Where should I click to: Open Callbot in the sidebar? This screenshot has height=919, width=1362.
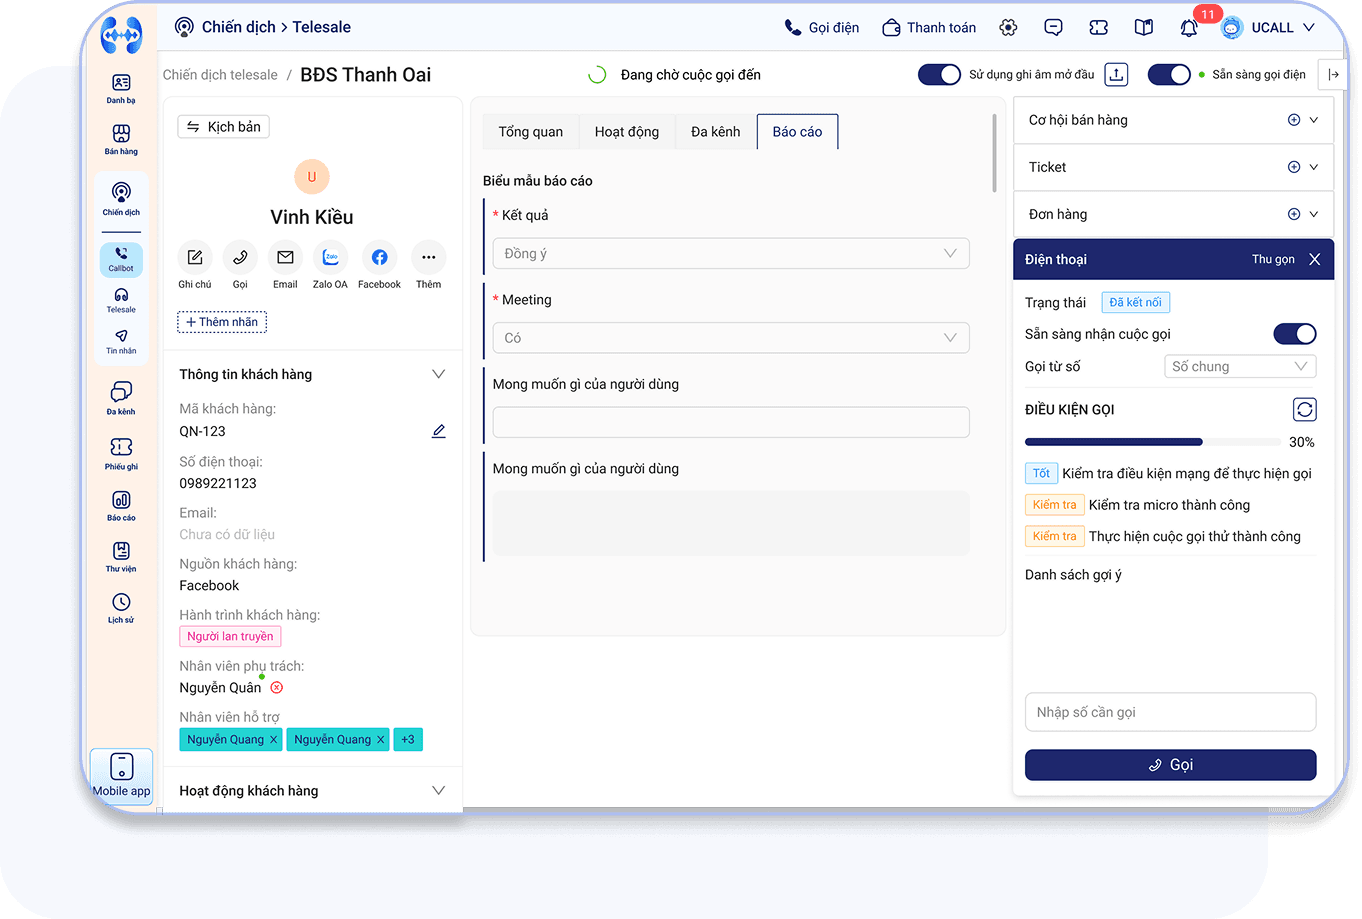click(121, 259)
